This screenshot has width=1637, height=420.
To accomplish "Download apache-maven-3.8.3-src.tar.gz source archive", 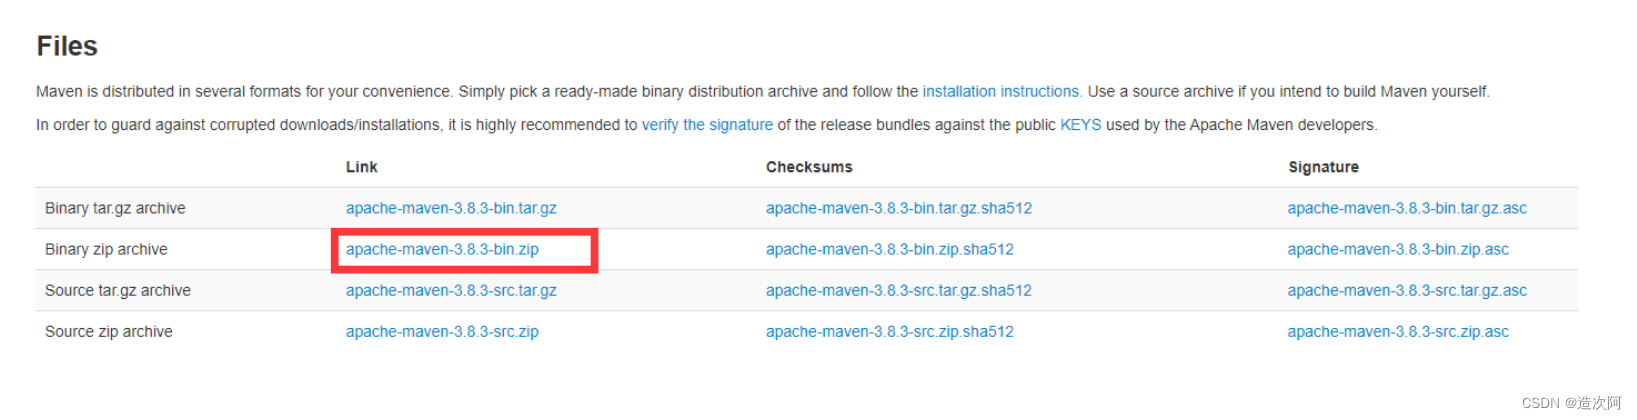I will [x=451, y=290].
